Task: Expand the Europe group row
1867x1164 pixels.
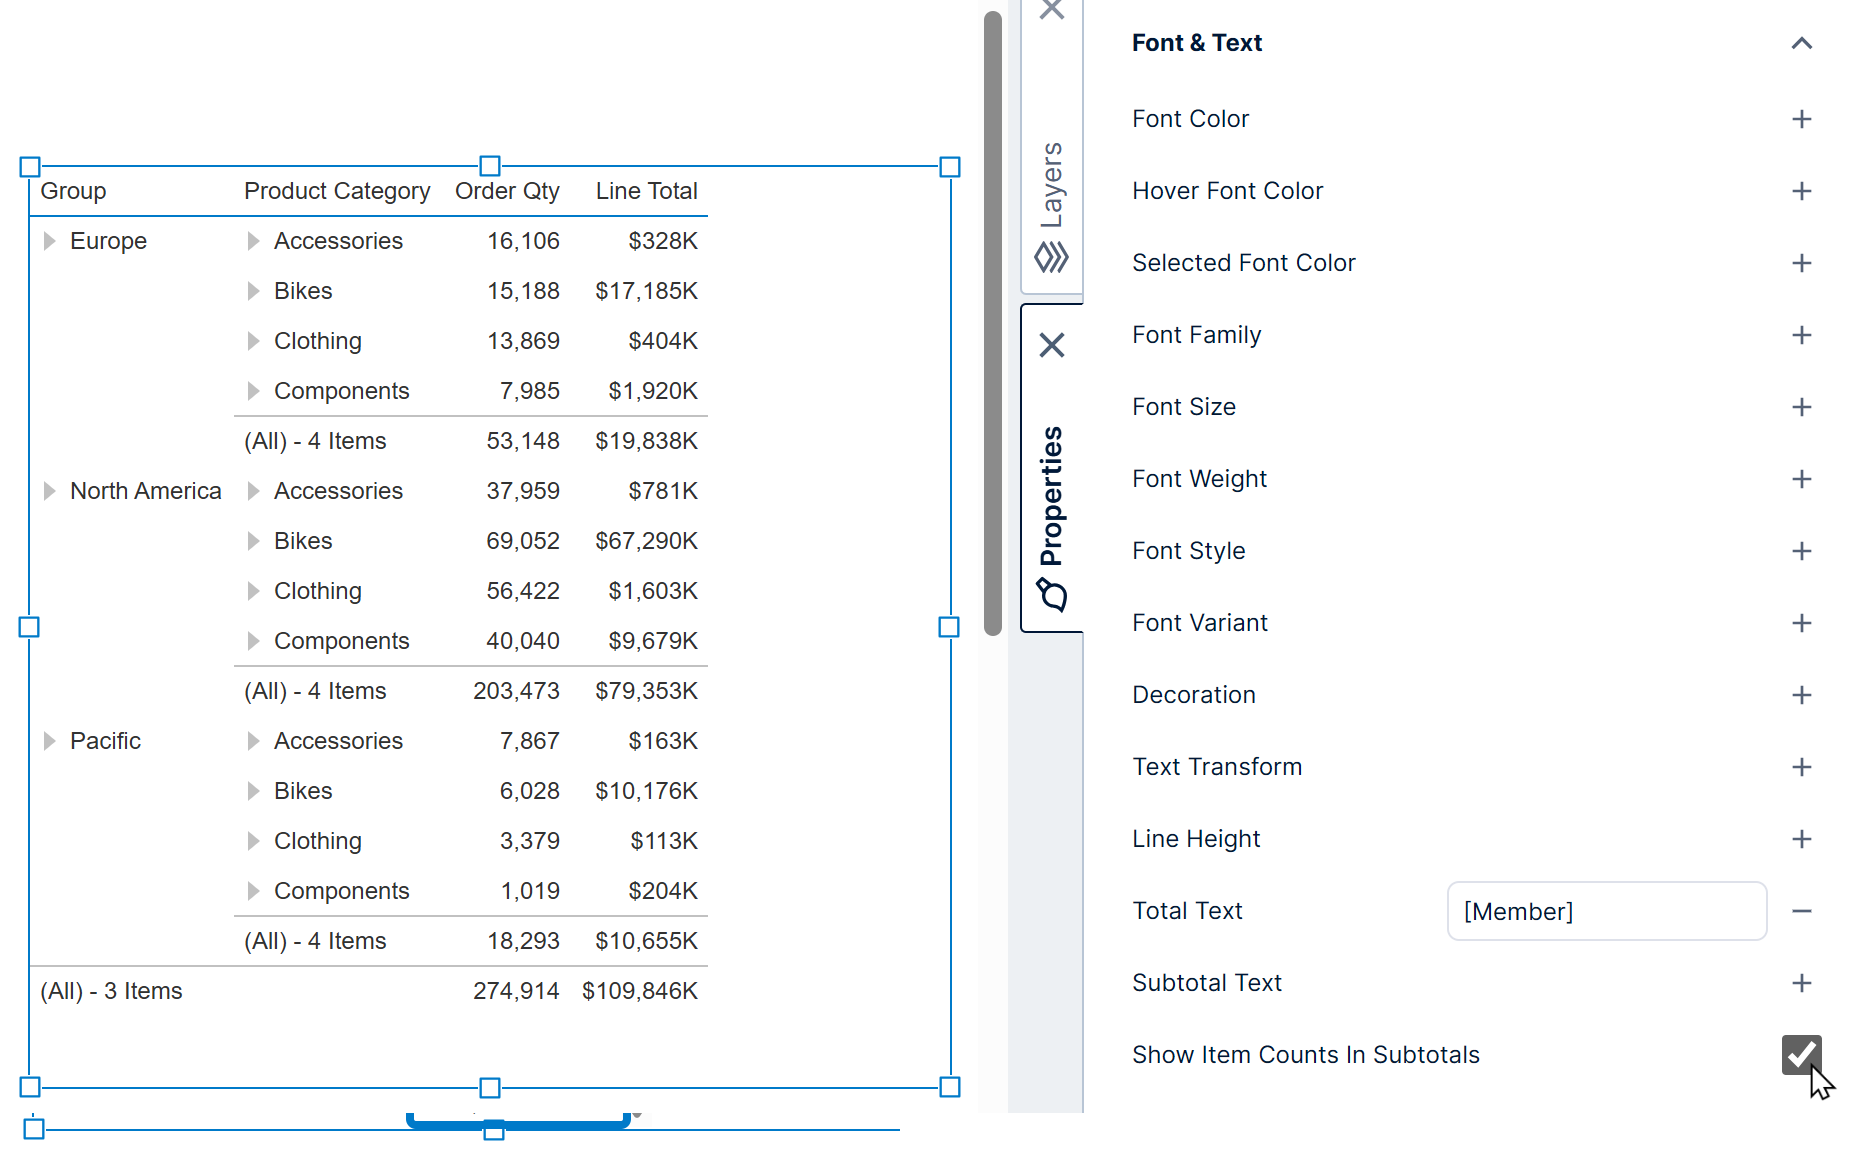Action: coord(48,240)
